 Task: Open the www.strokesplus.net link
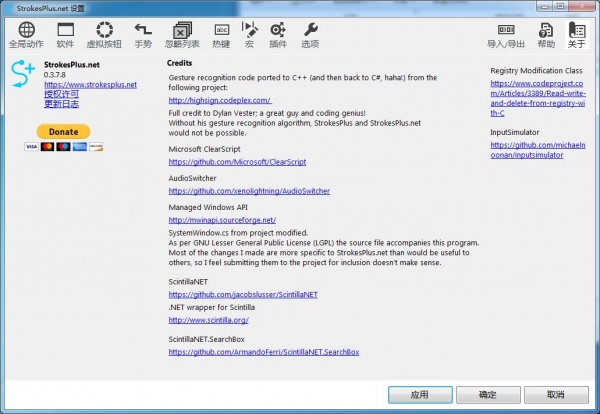(90, 85)
